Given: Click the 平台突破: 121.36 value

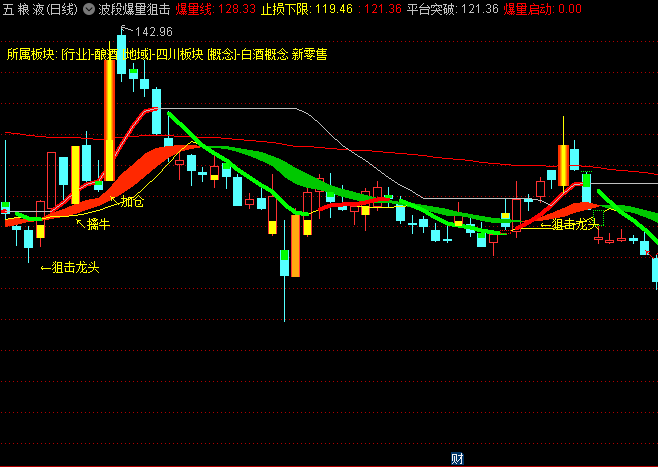Looking at the screenshot, I should [452, 9].
